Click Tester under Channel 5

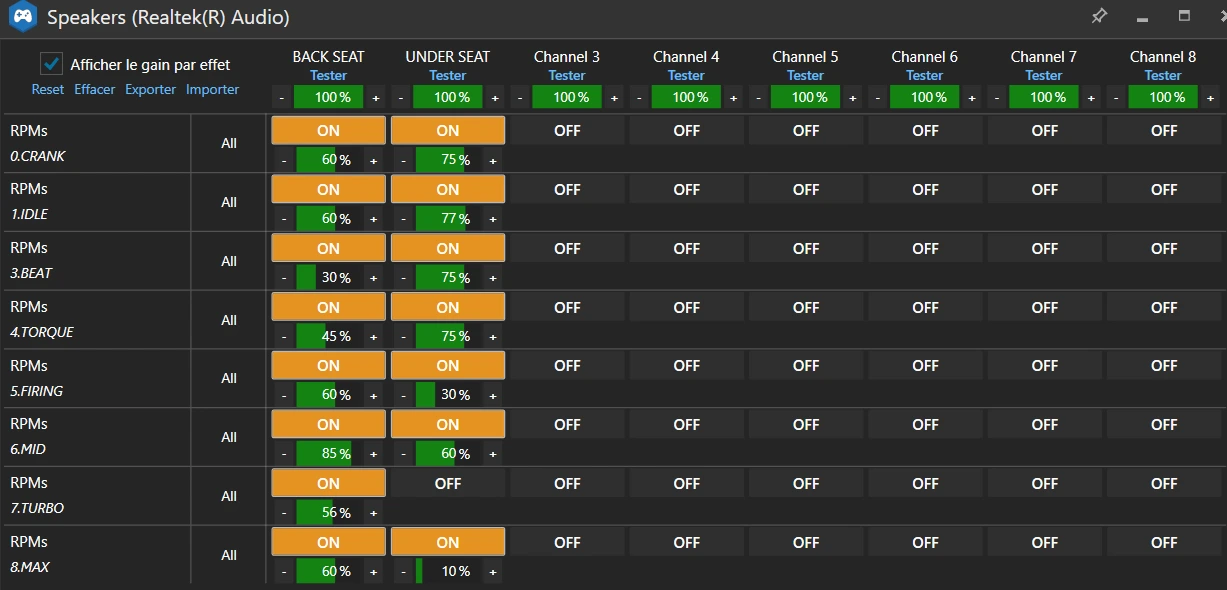(x=805, y=75)
